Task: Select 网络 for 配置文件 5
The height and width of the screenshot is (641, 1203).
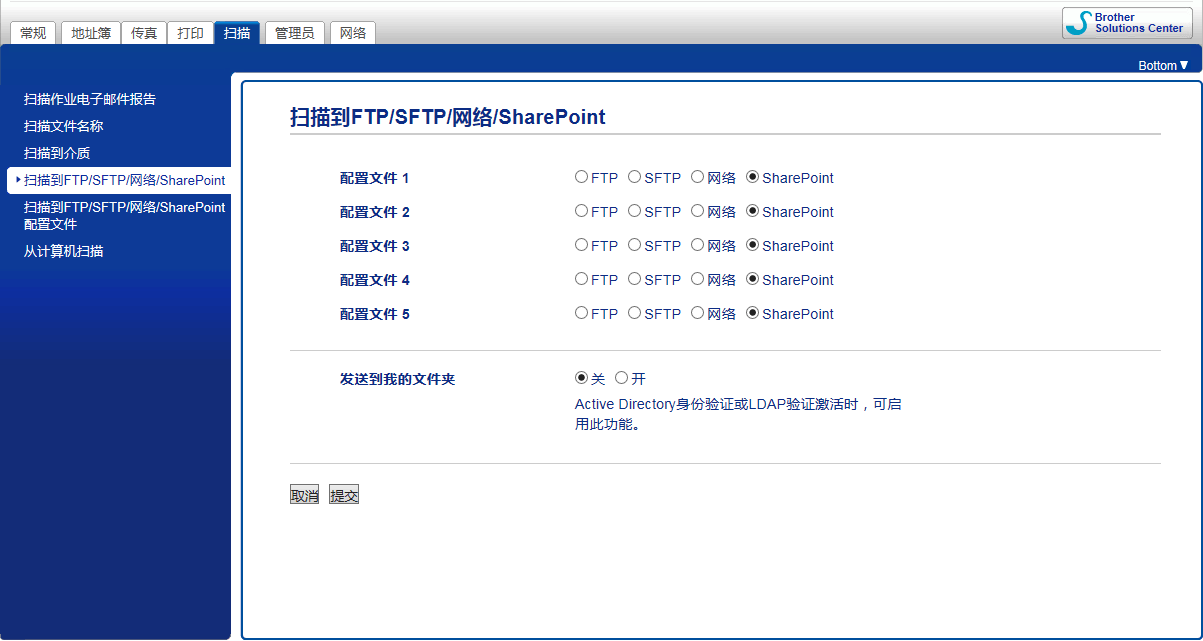Action: pos(697,314)
